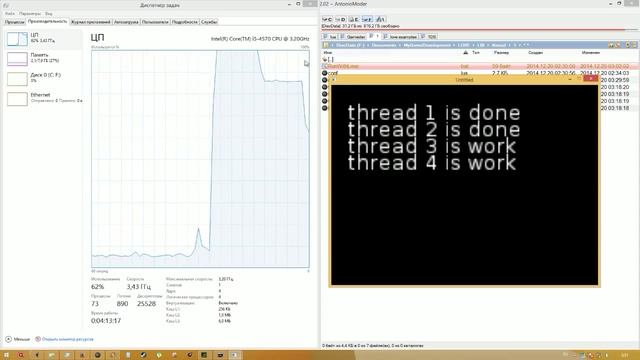Click the leftmost path bar right-side icon
This screenshot has width=640, height=360.
tap(611, 45)
